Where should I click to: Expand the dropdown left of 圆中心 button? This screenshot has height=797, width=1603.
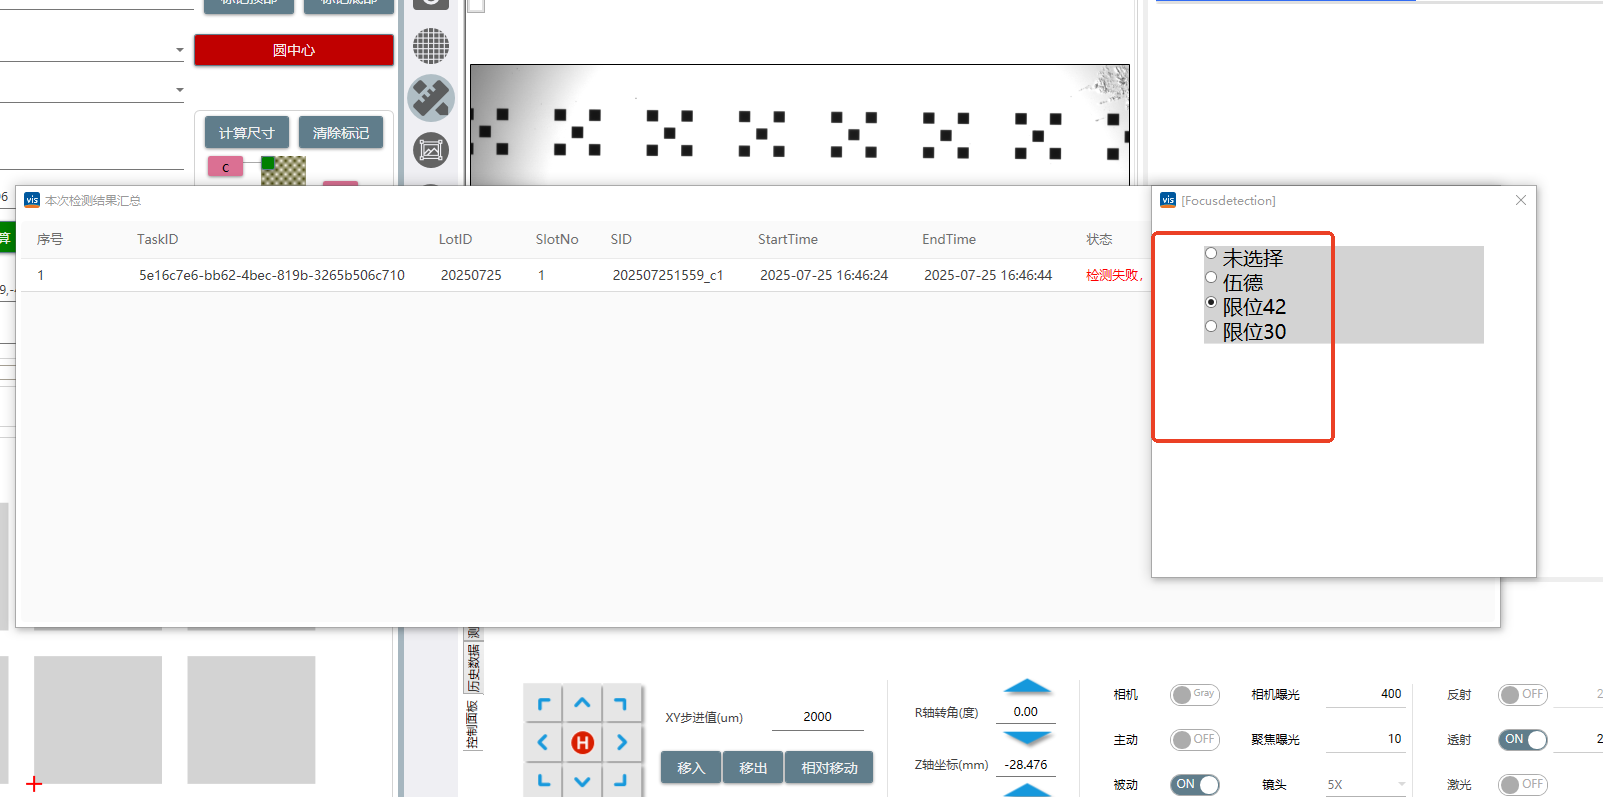[x=179, y=50]
